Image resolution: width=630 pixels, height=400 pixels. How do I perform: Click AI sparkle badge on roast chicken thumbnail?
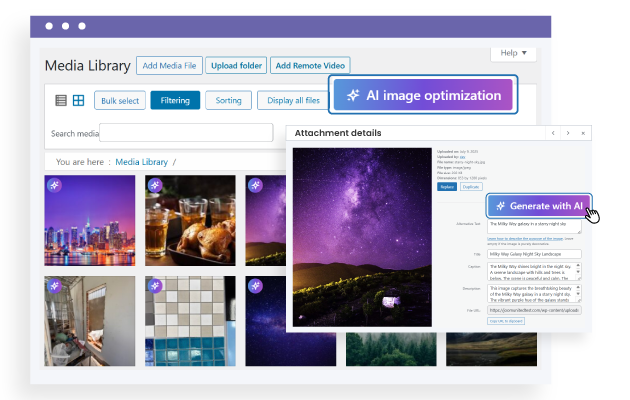tap(155, 185)
